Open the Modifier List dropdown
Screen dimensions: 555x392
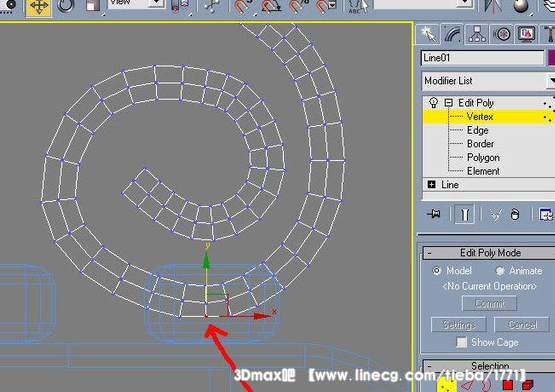coord(488,81)
